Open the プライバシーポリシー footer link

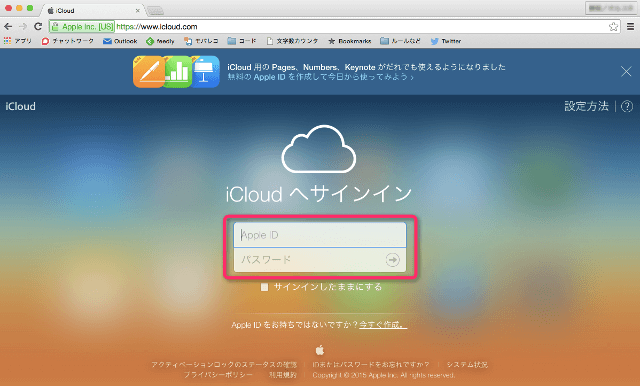coord(218,375)
